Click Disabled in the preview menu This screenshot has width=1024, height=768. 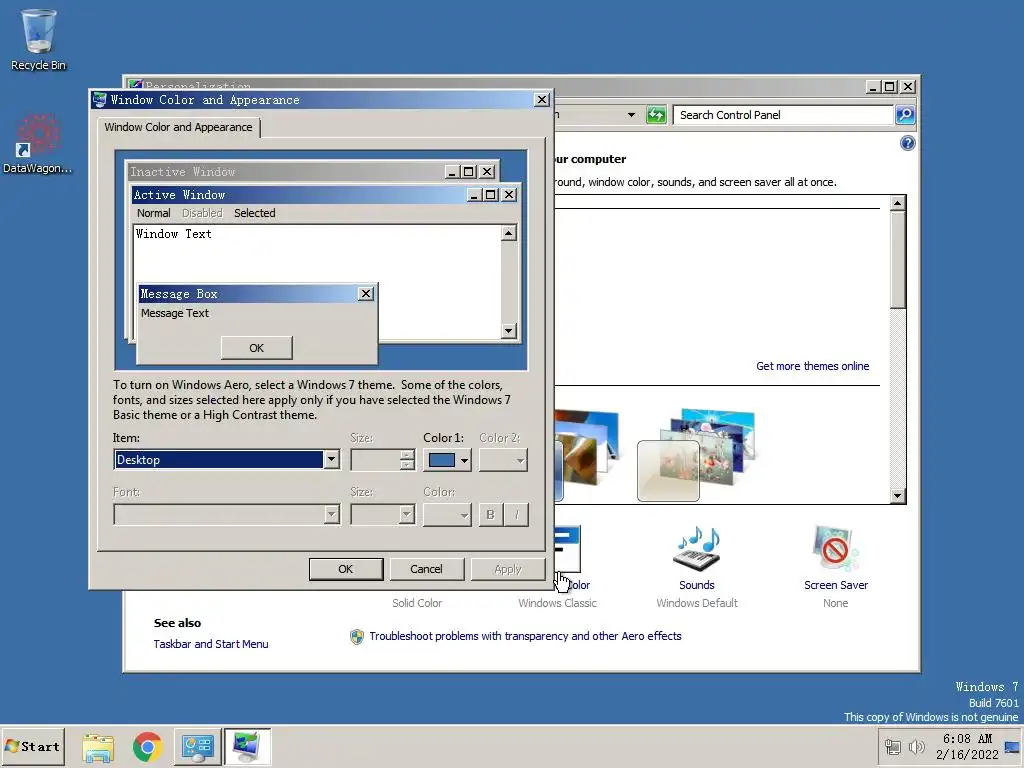pyautogui.click(x=202, y=213)
